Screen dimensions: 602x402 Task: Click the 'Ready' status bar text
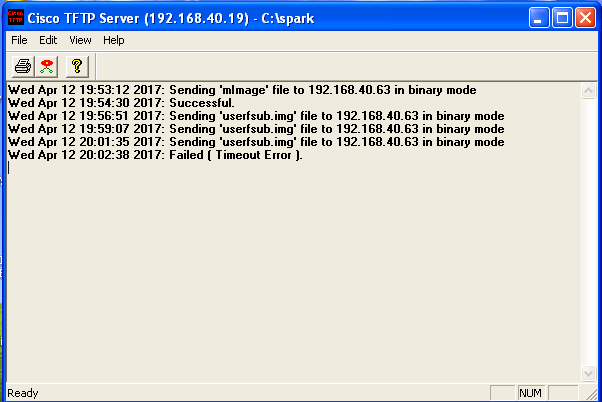tap(23, 393)
